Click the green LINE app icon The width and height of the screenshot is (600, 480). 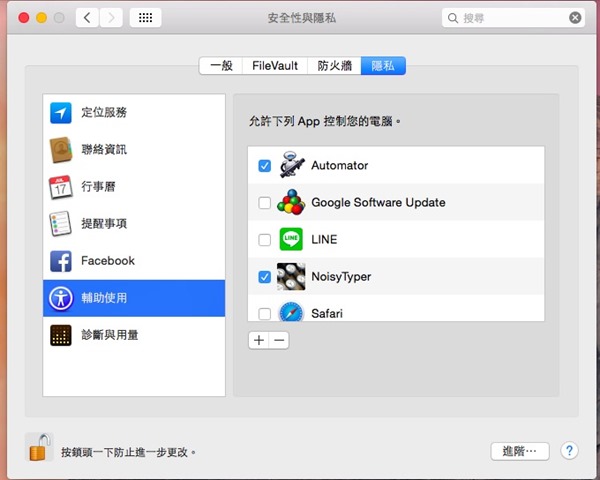[x=291, y=239]
